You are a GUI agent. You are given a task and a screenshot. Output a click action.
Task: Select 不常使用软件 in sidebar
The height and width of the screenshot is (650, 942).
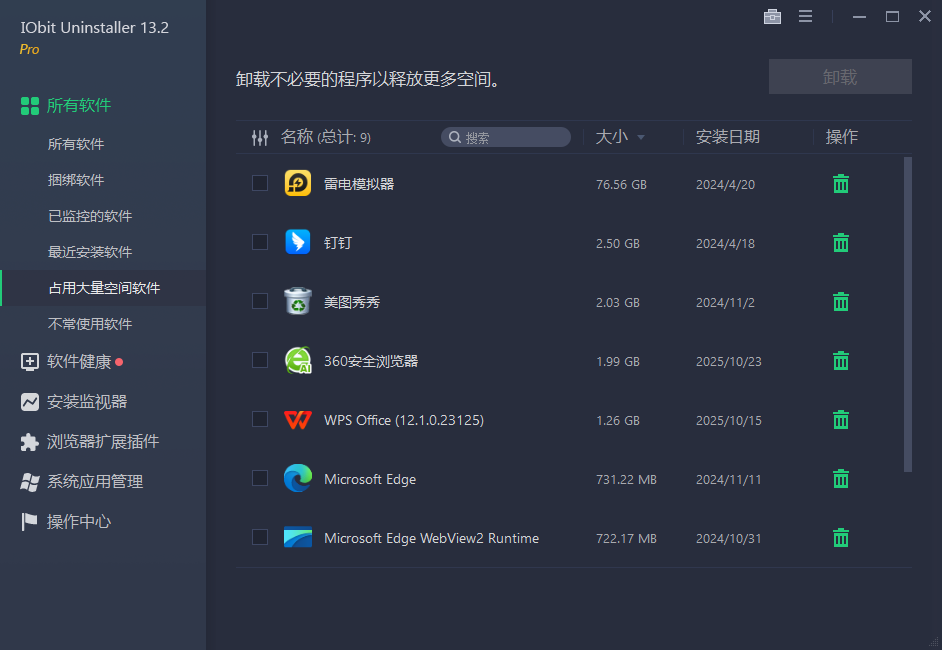[x=90, y=324]
